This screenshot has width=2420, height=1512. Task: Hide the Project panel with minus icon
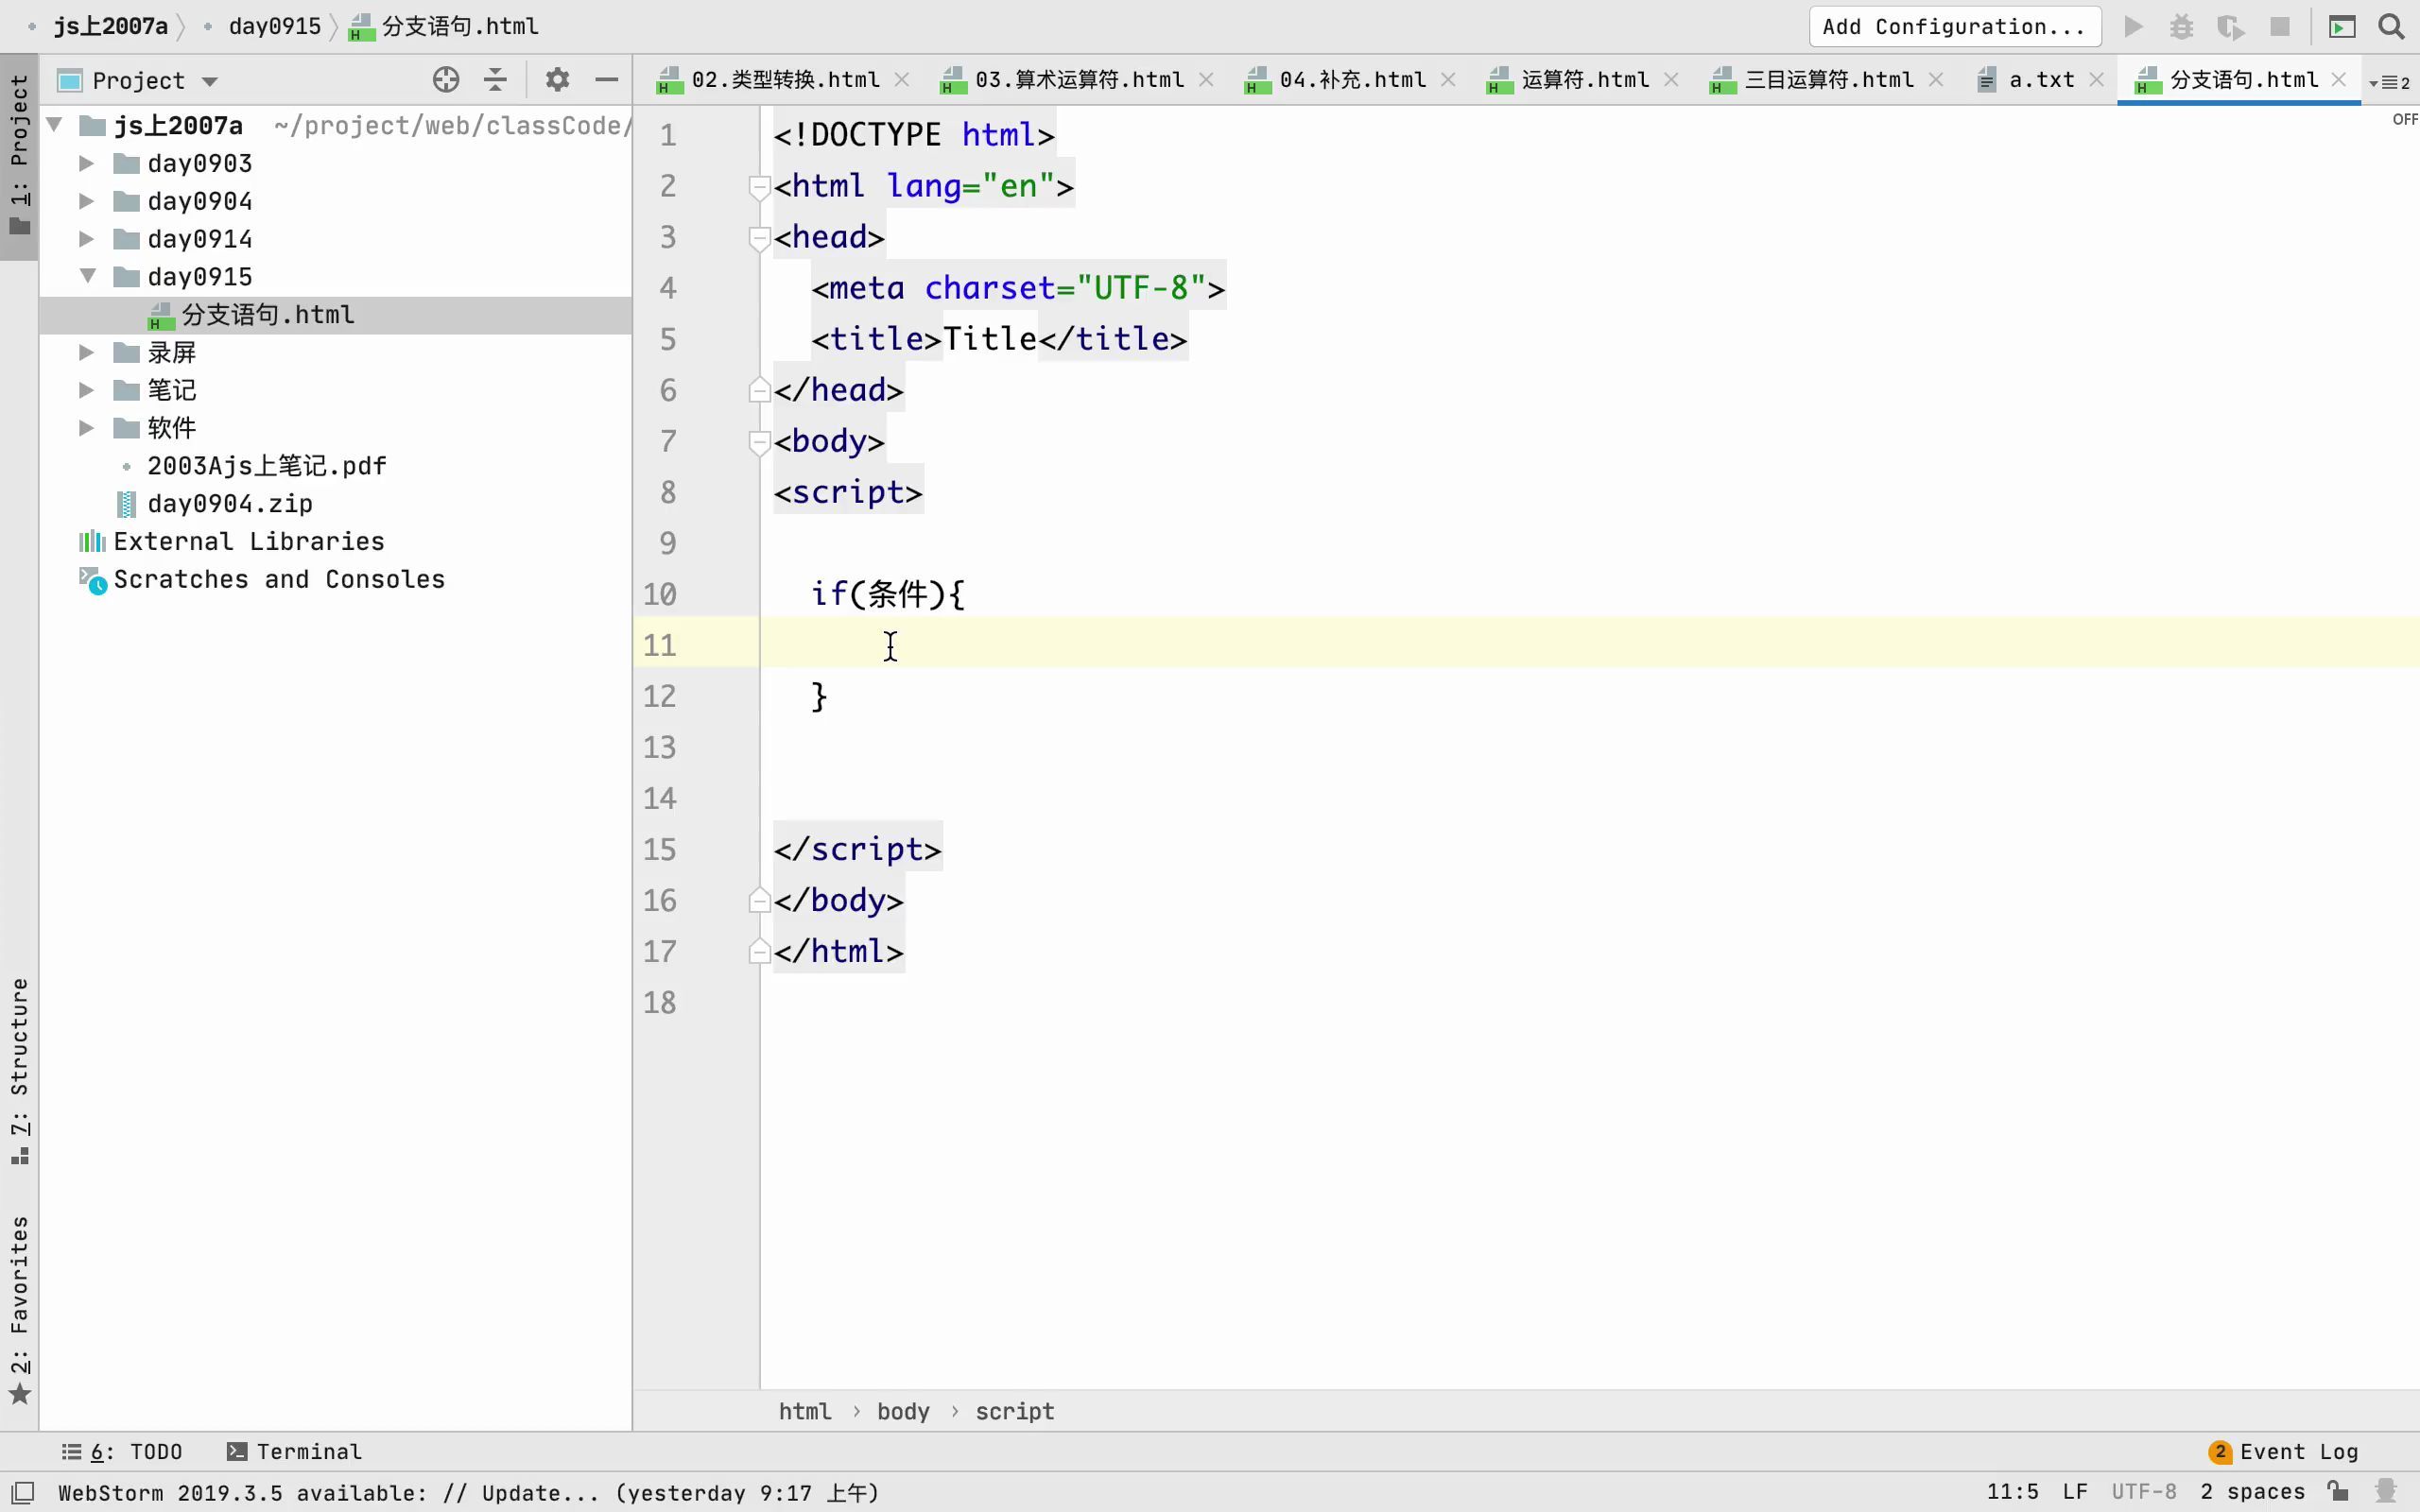[606, 80]
